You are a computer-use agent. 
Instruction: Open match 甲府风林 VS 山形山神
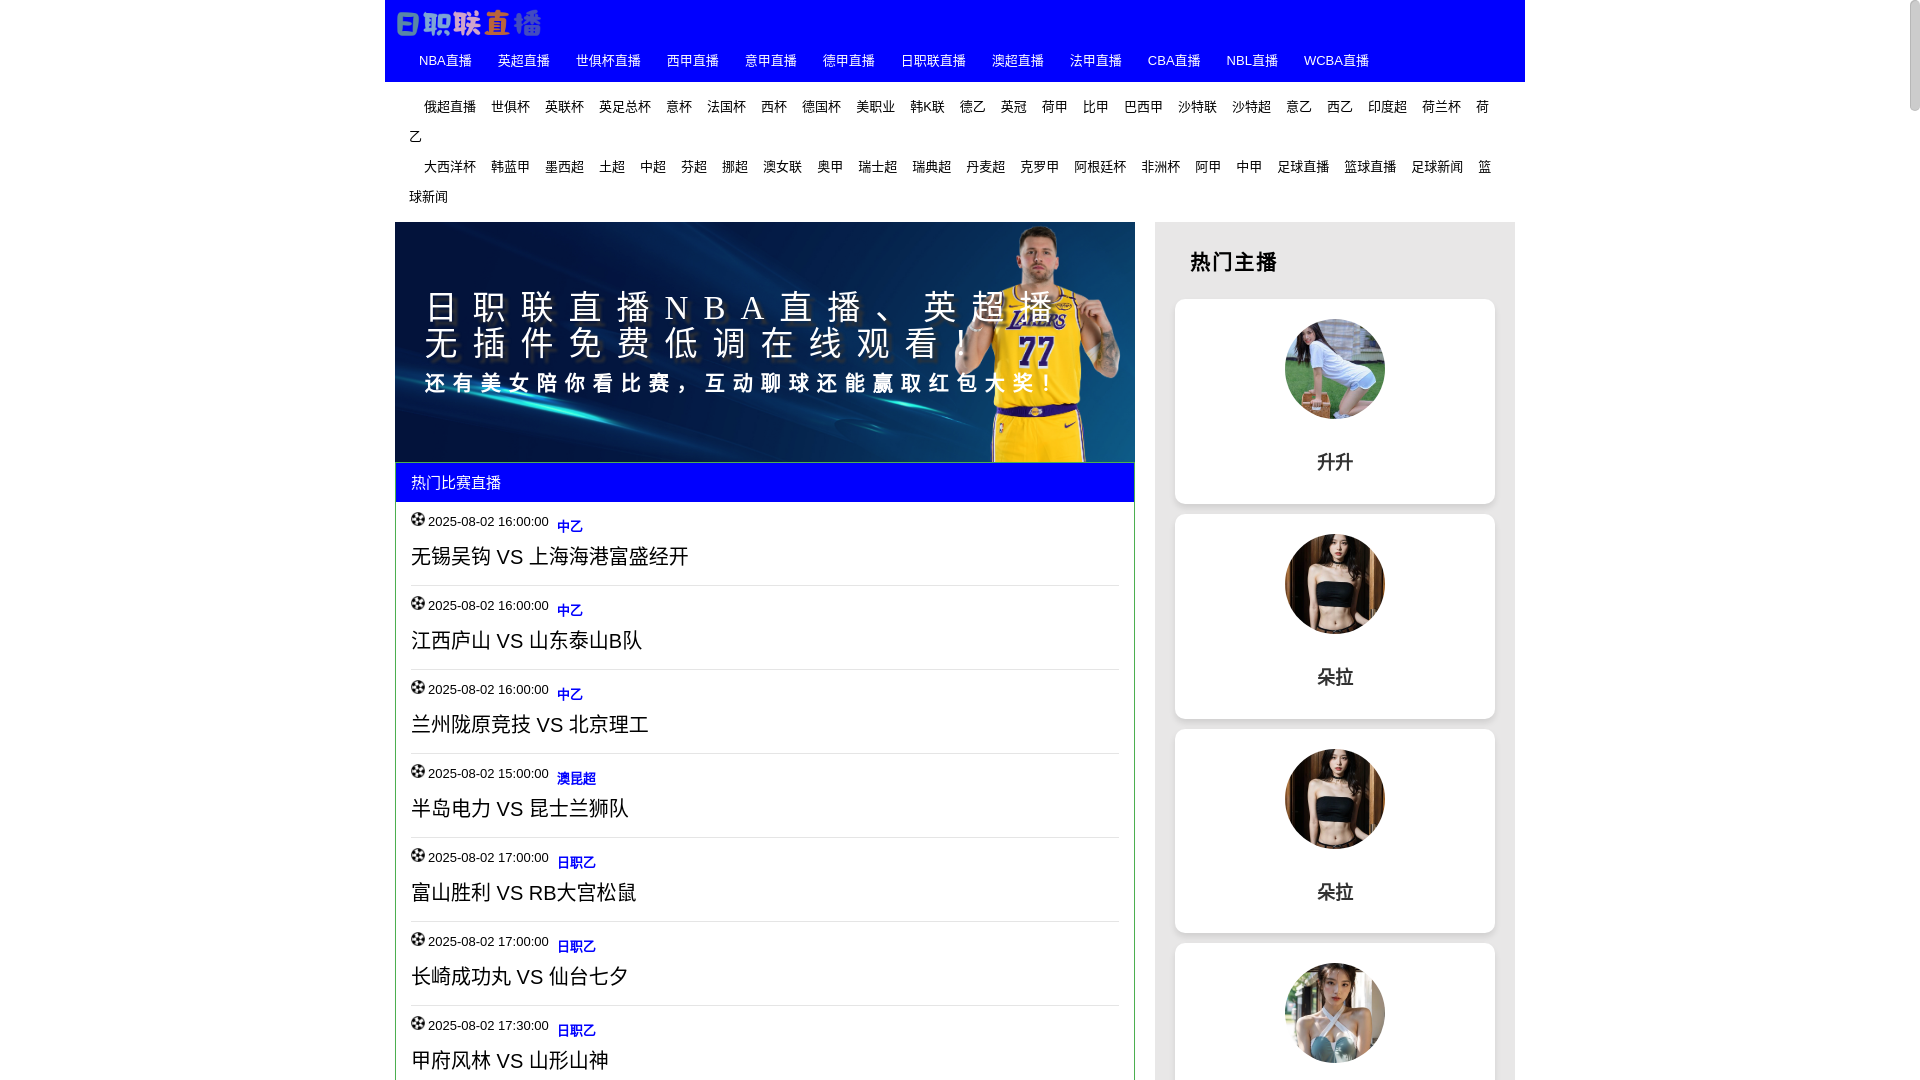(x=510, y=1060)
